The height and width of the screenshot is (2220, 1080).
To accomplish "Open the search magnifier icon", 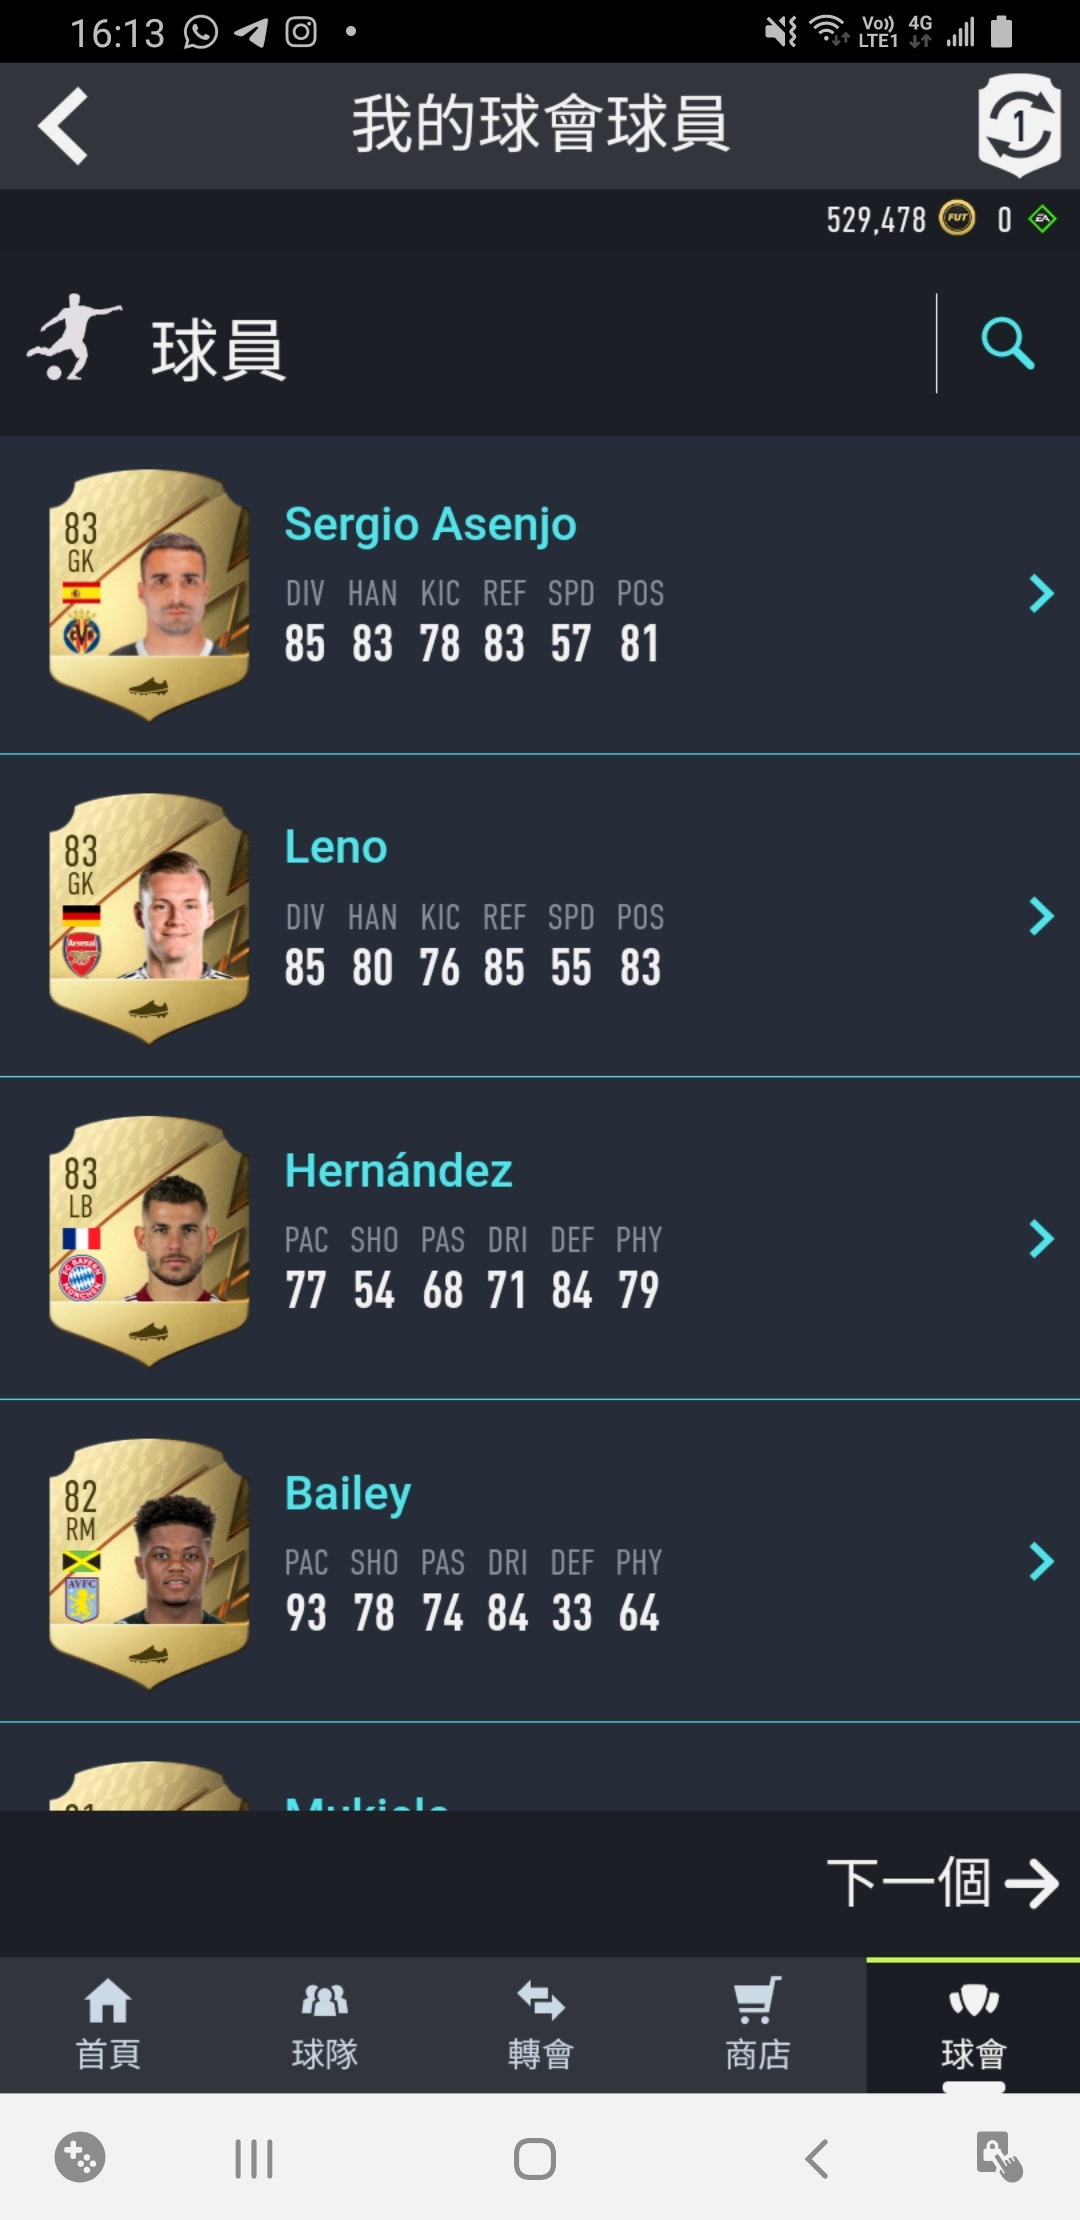I will point(1007,344).
